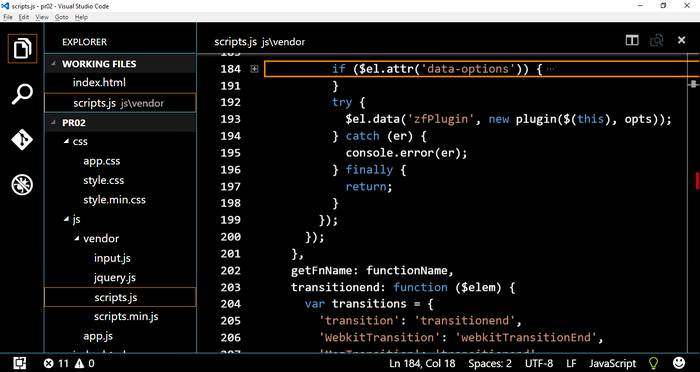The image size is (700, 372).
Task: Collapse the css folder
Action: (67, 142)
